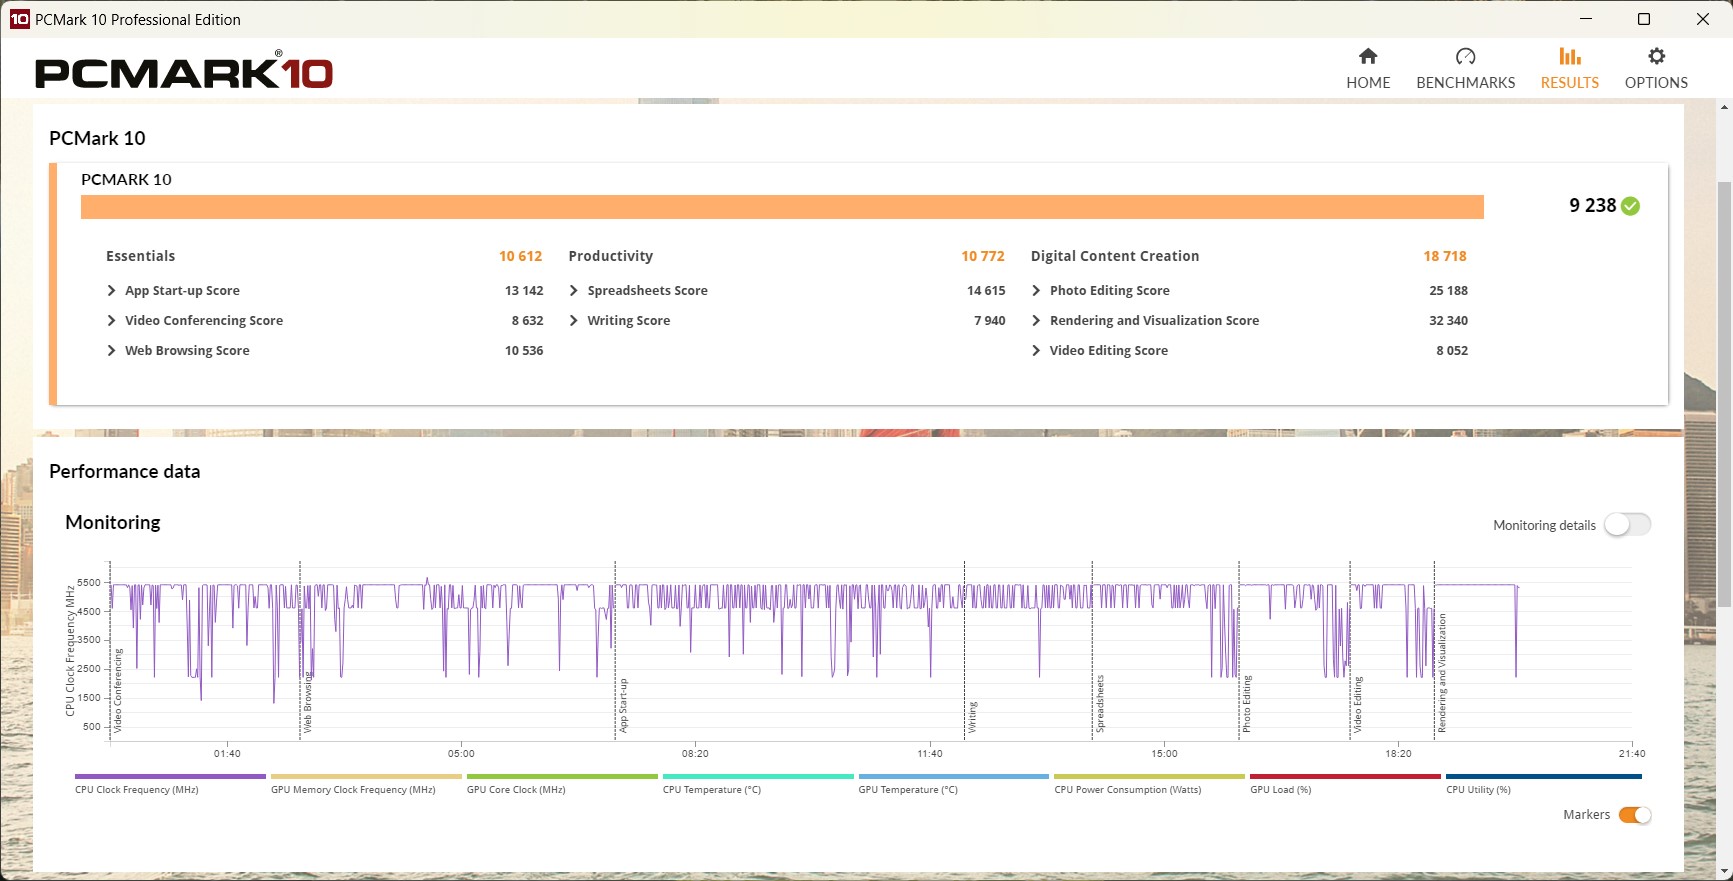
Task: Click Video Editing marker on chart
Action: coord(1358,705)
